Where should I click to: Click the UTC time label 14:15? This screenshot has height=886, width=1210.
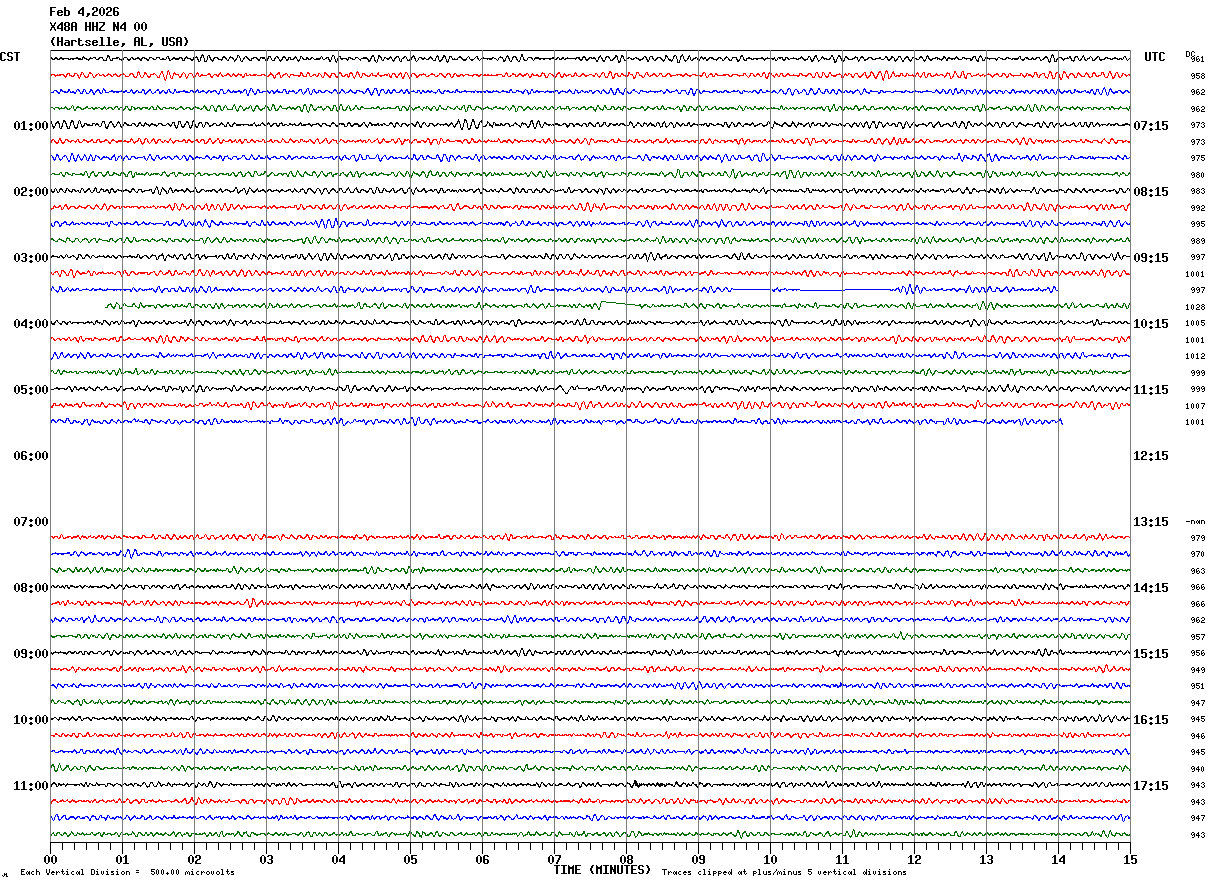[1151, 588]
